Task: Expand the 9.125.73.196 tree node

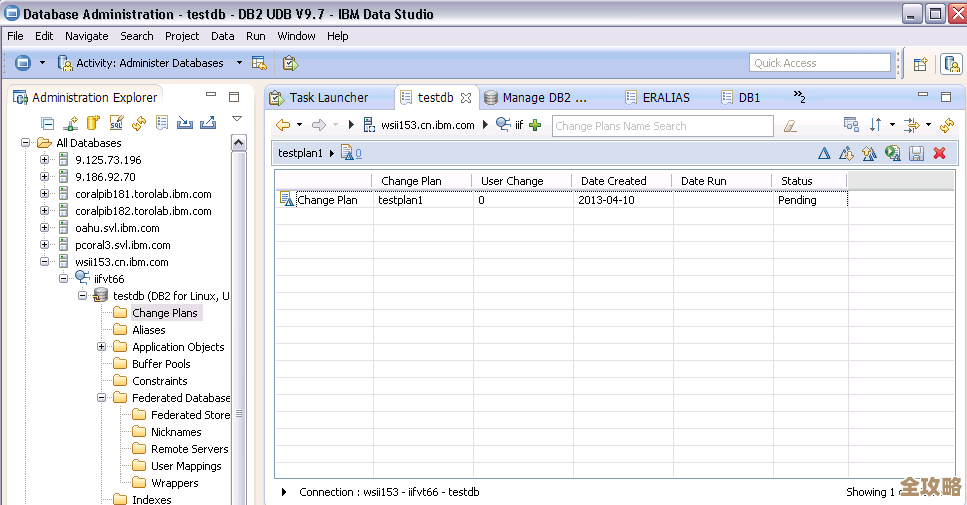Action: [44, 160]
